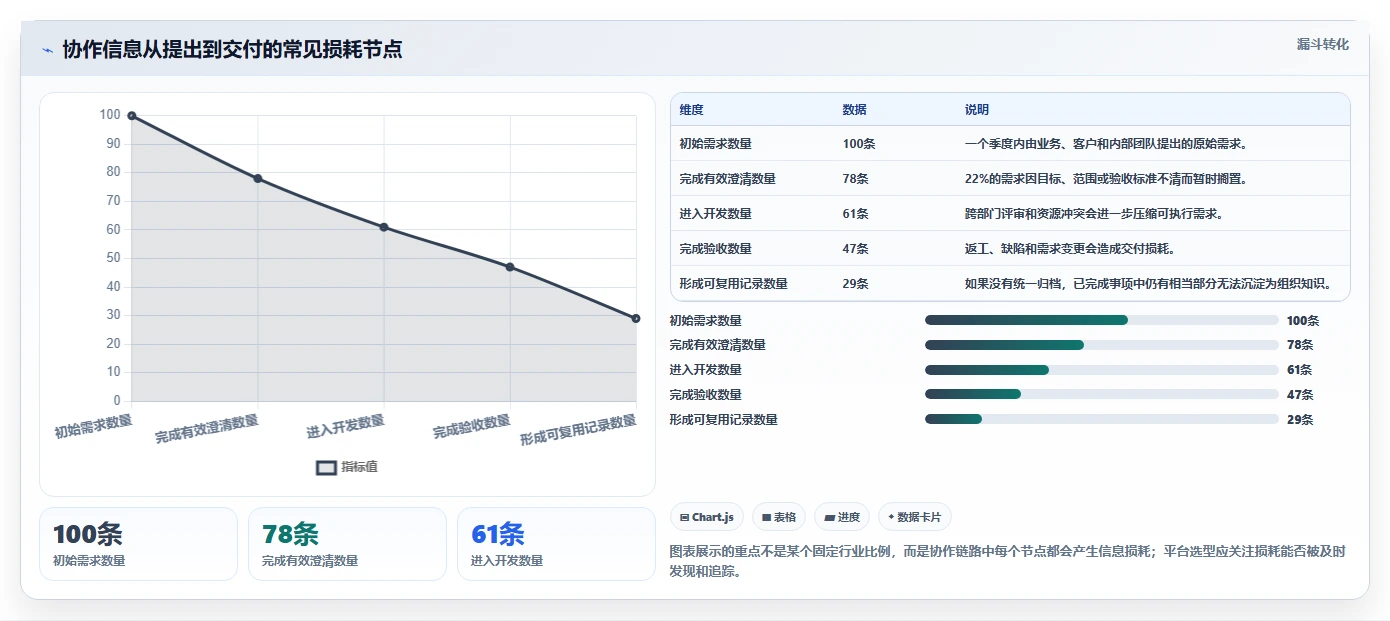This screenshot has height=621, width=1390.
Task: Click the 78条 value in the table
Action: 855,179
